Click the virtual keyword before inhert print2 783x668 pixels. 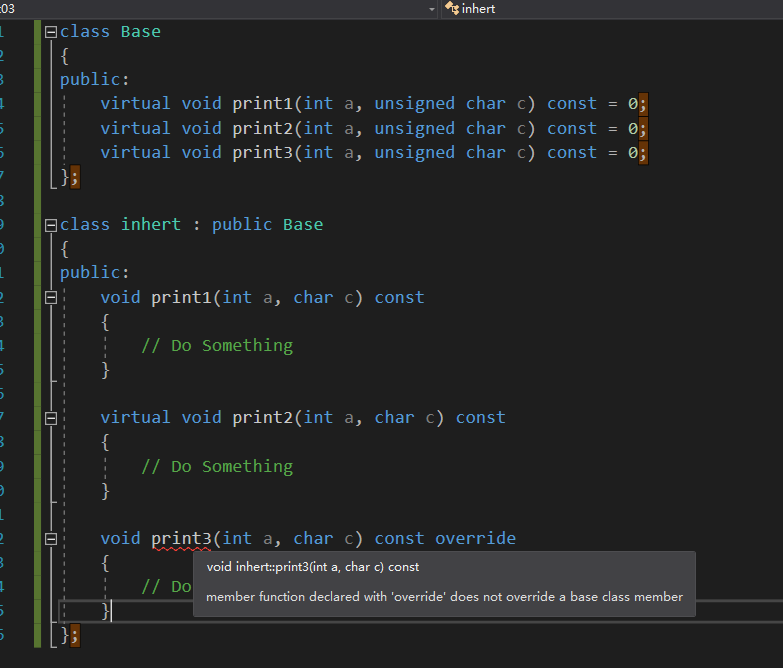[135, 417]
